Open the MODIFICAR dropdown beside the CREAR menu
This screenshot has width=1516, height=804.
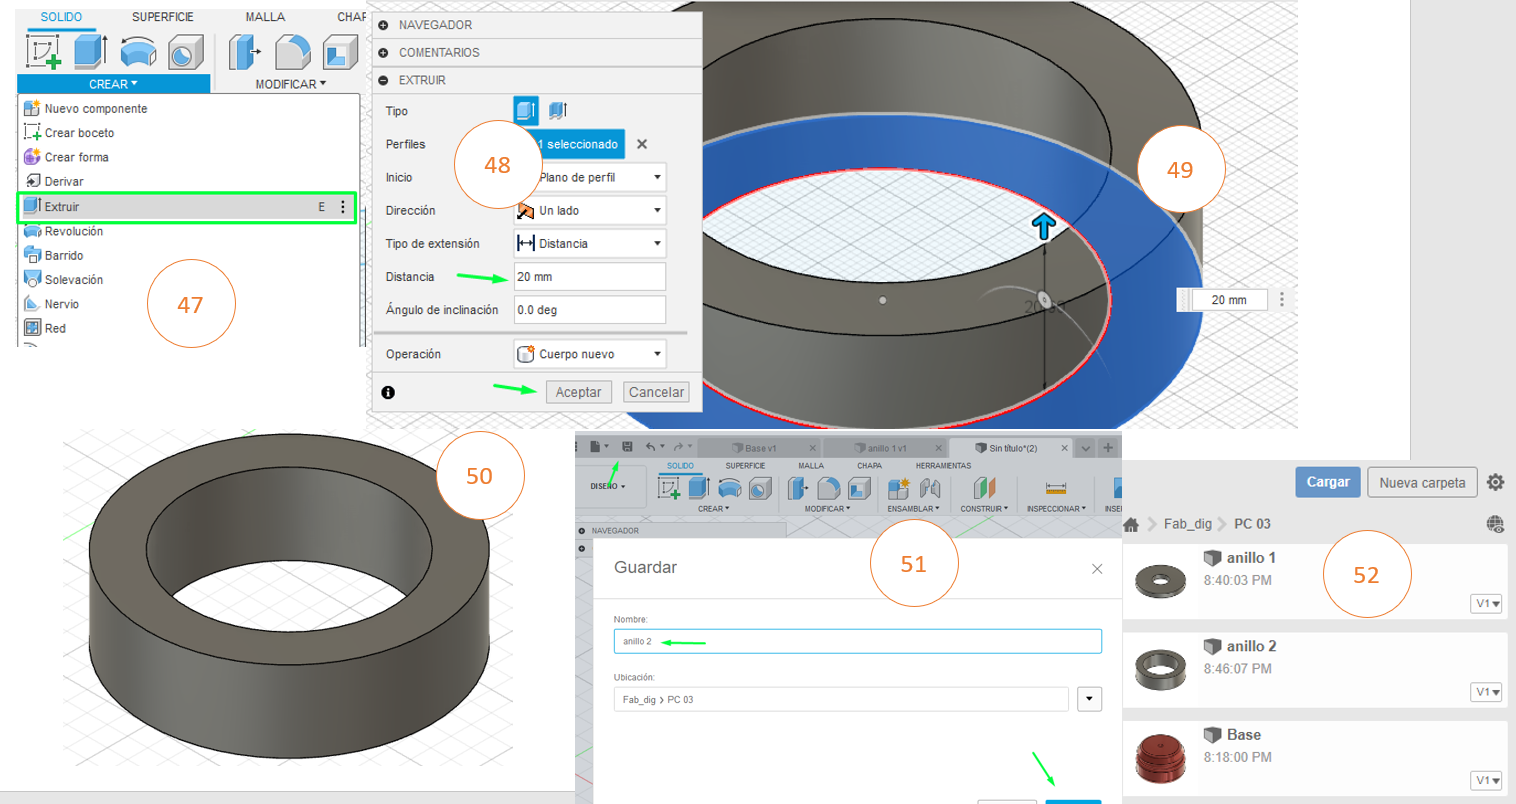[290, 84]
